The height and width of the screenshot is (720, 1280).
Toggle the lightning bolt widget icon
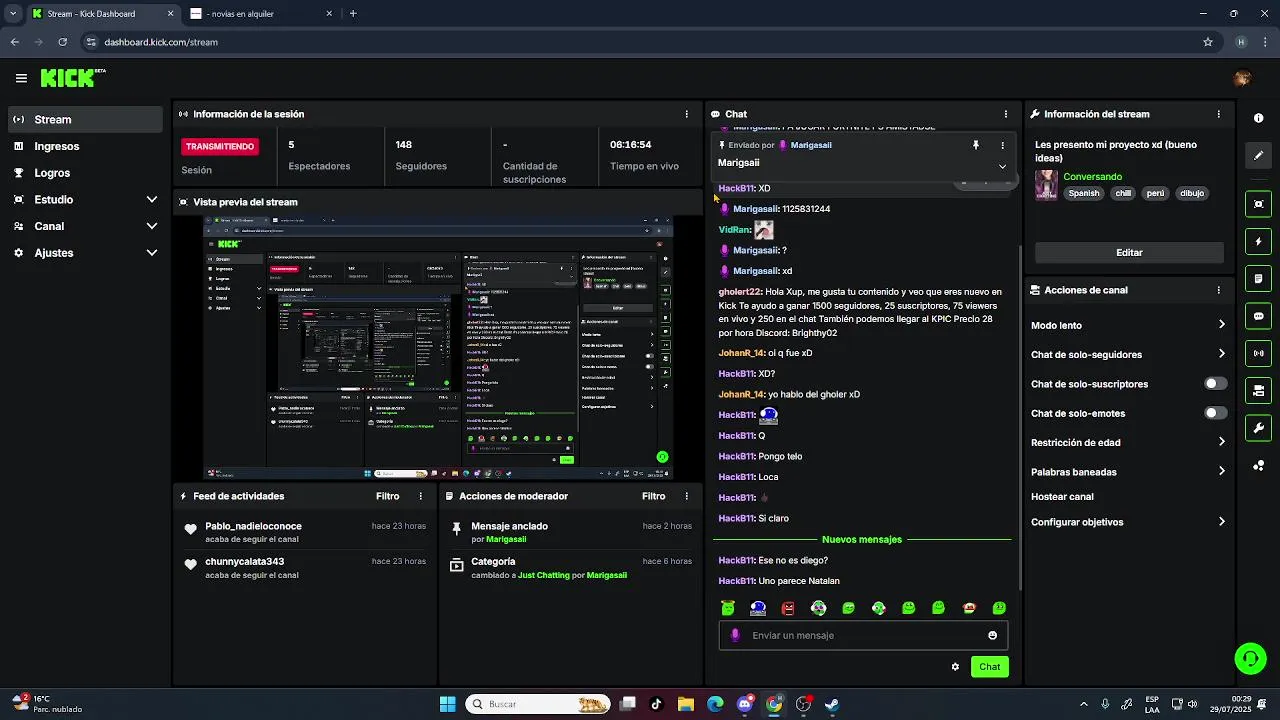(1258, 241)
